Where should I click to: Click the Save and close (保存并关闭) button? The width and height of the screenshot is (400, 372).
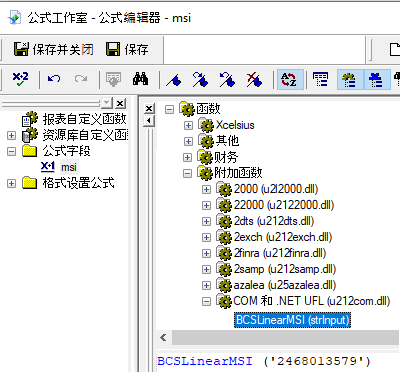54,49
